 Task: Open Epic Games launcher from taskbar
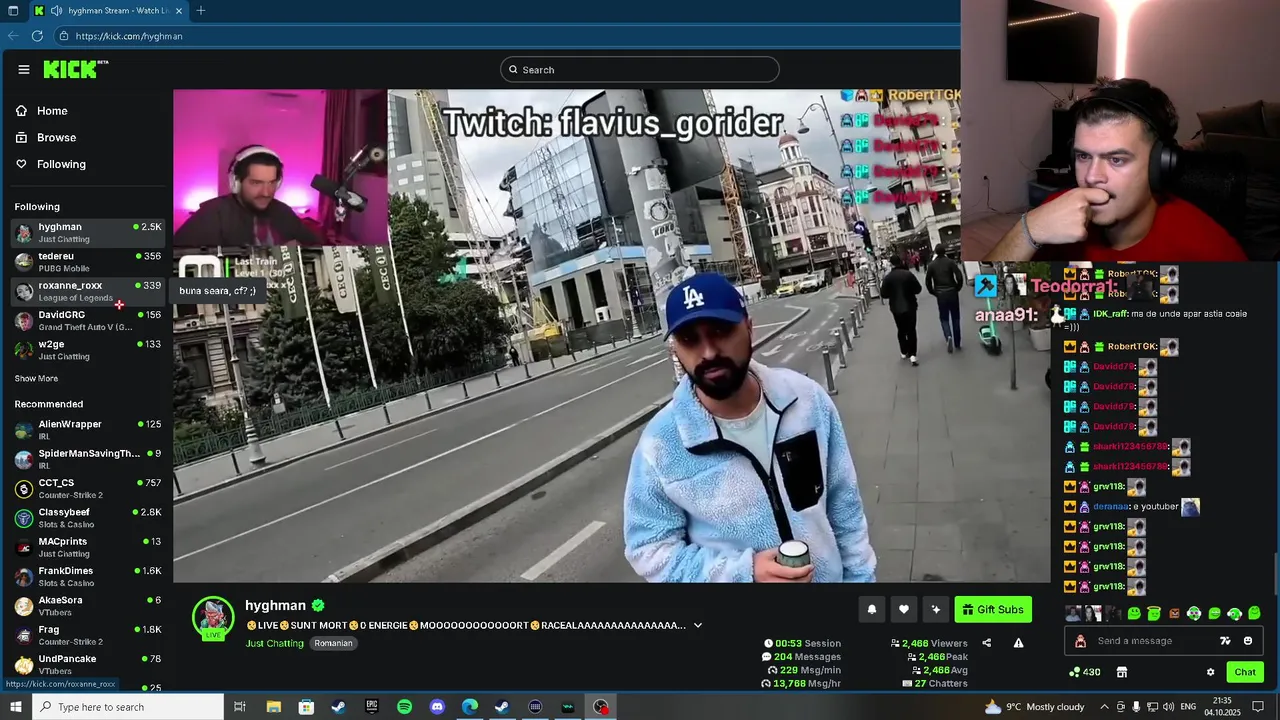point(372,707)
